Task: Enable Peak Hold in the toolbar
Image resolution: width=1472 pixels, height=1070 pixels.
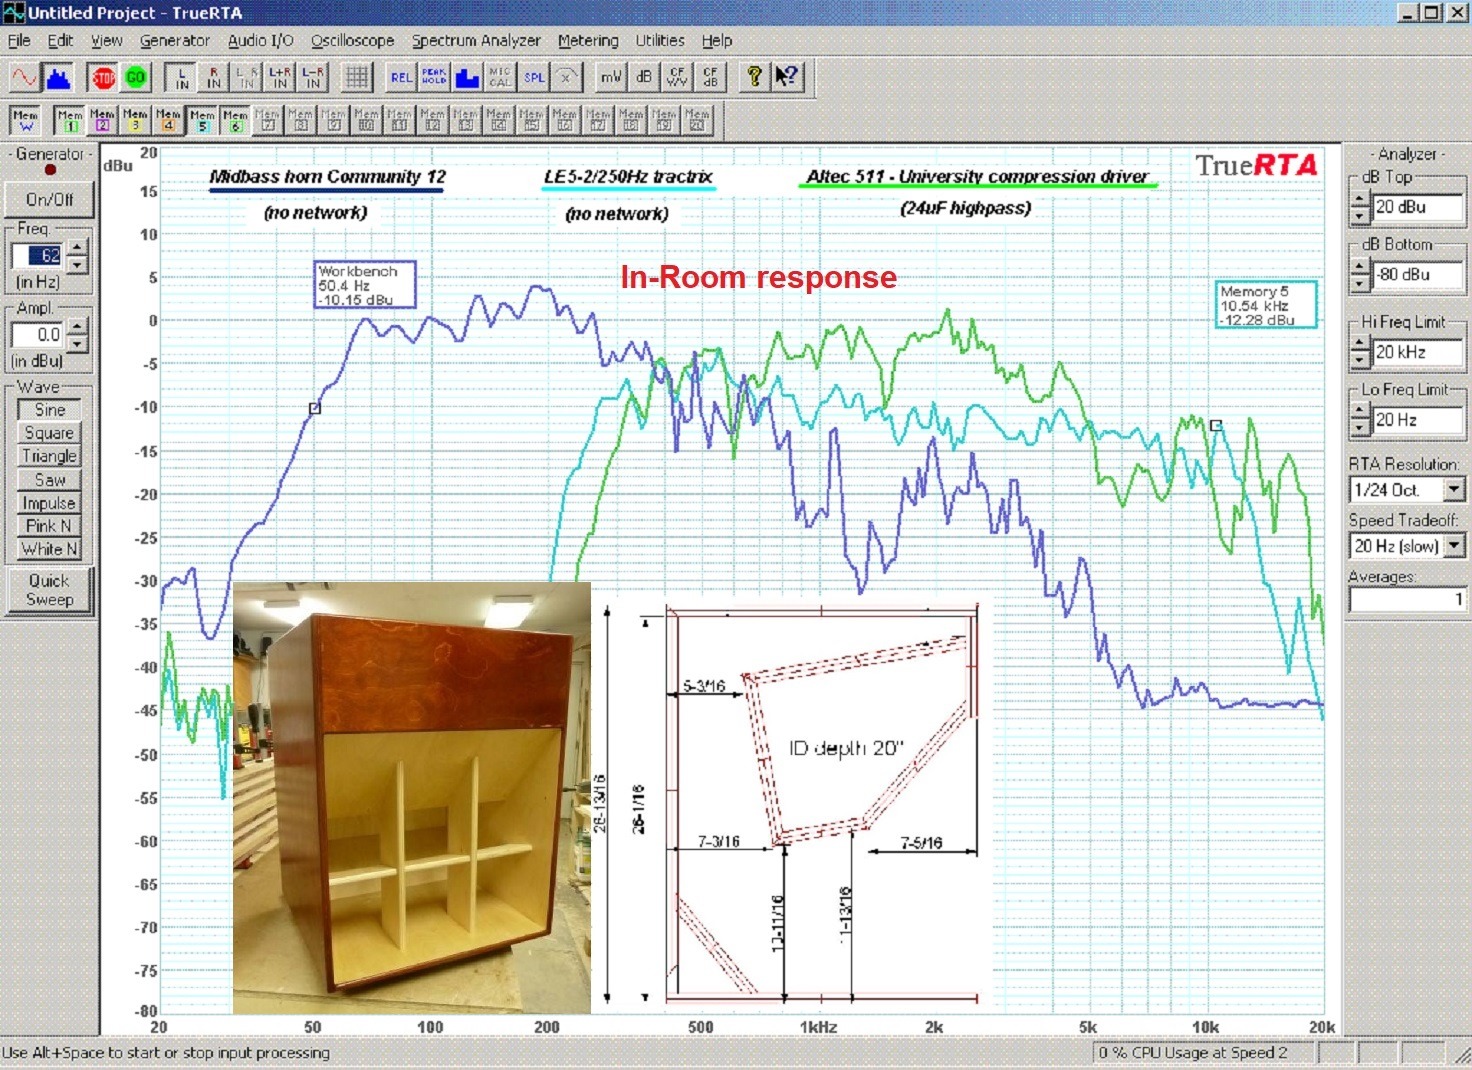Action: pos(434,77)
